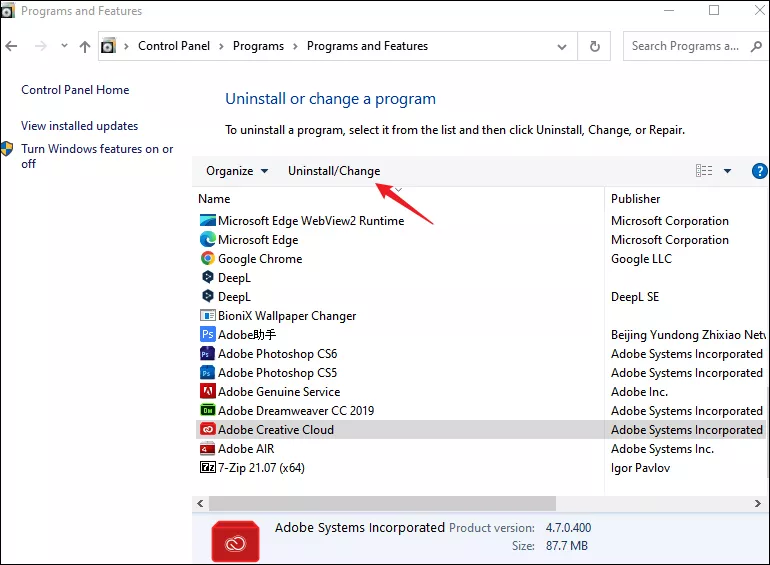Click the Control Panel icon in address bar
The width and height of the screenshot is (770, 565).
tap(108, 46)
